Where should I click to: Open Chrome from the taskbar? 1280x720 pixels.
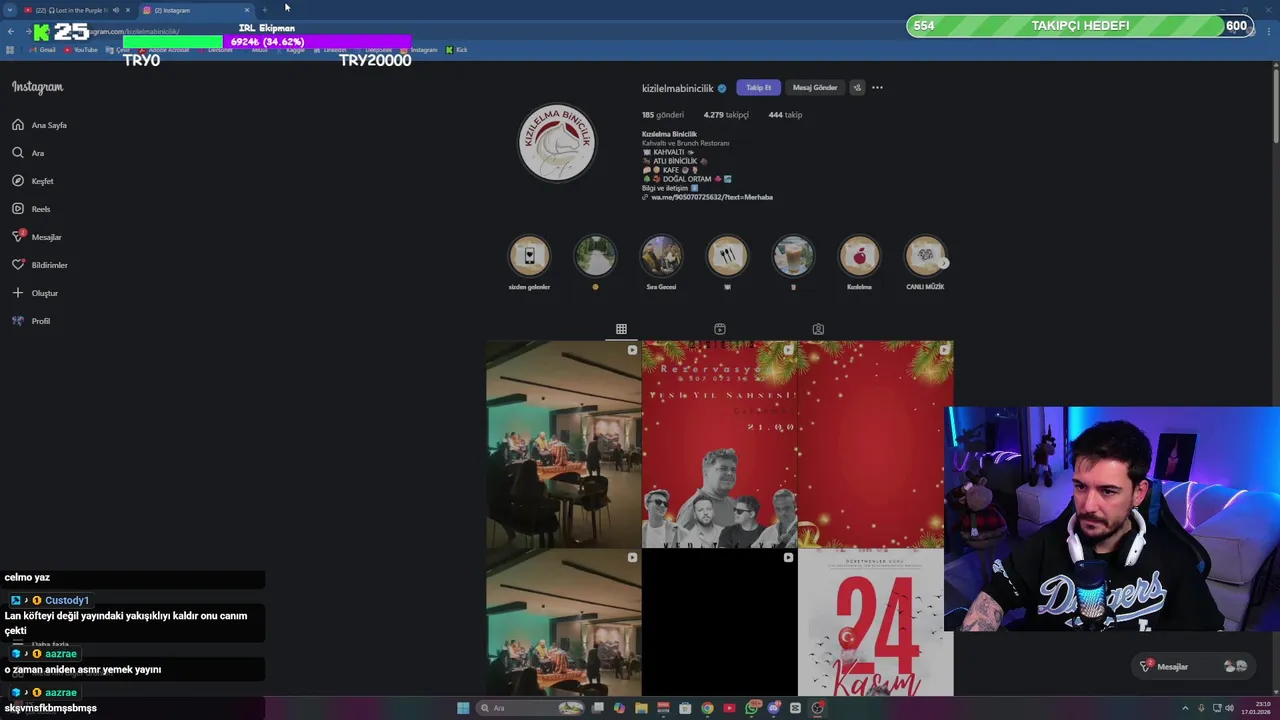707,708
